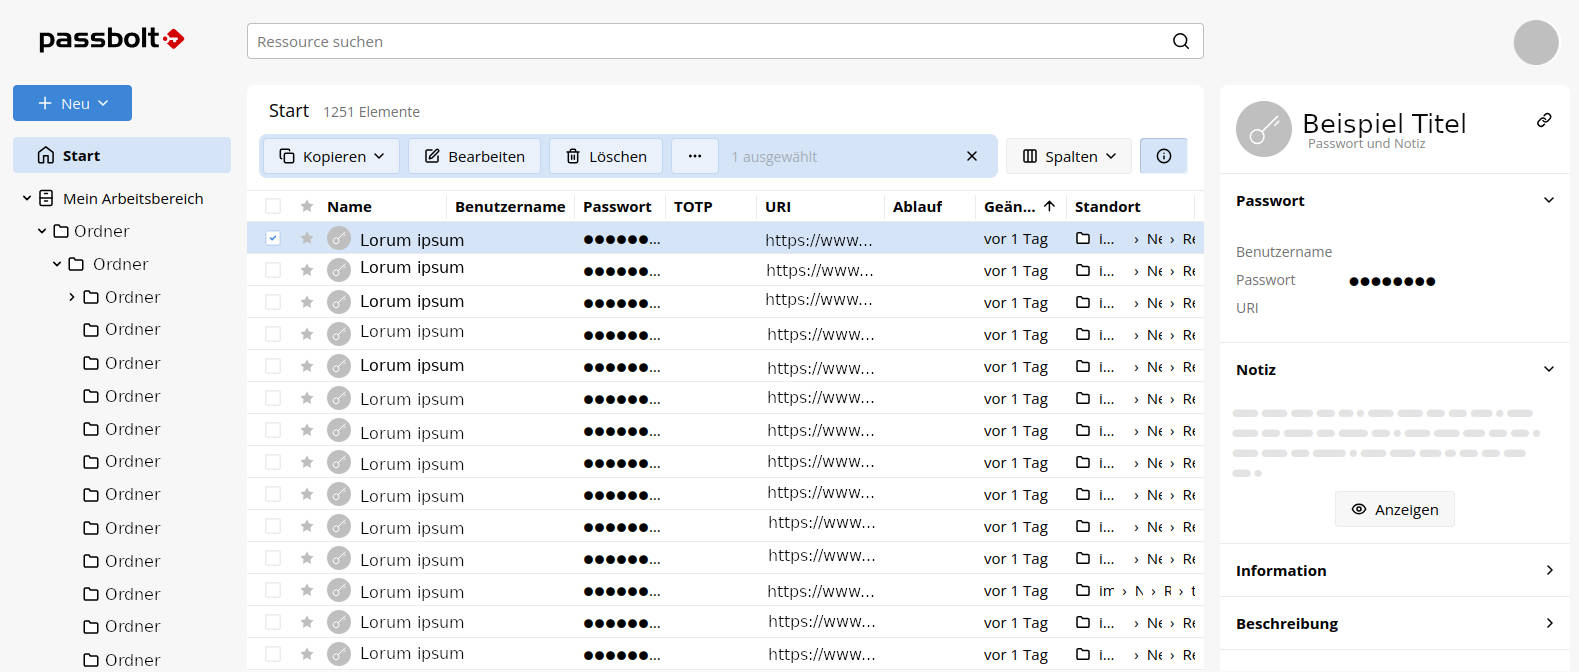This screenshot has height=672, width=1579.
Task: Expand the Information section
Action: coord(1394,570)
